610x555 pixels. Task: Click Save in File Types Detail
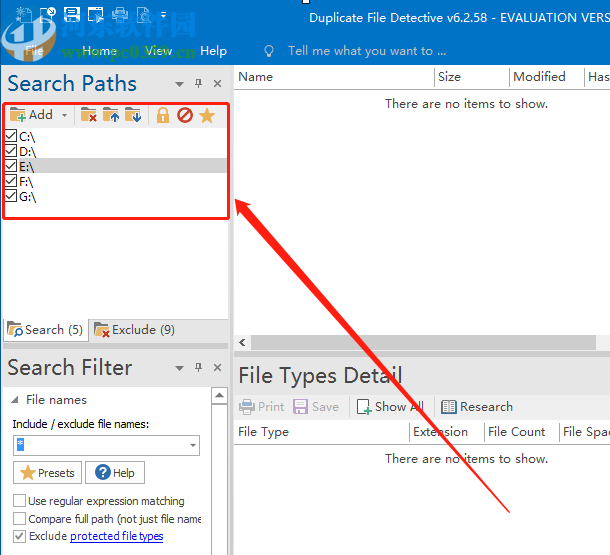pos(316,407)
